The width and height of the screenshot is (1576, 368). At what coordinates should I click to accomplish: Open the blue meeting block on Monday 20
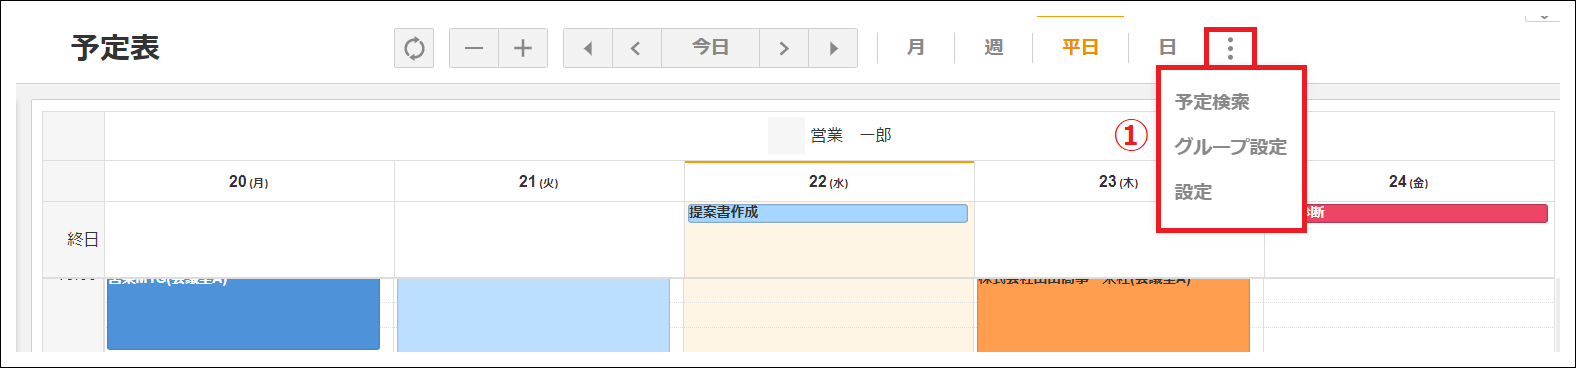[243, 314]
